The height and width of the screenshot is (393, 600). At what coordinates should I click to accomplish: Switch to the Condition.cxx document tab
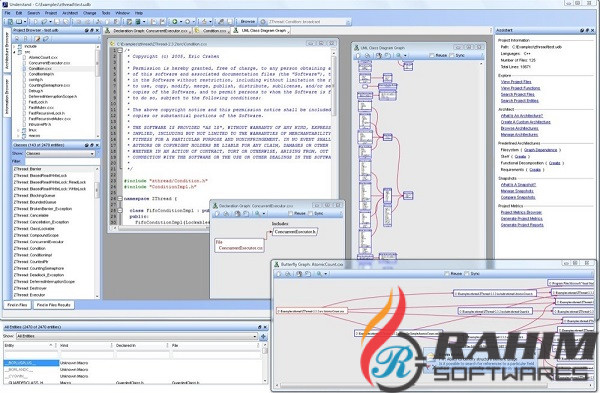tap(211, 31)
